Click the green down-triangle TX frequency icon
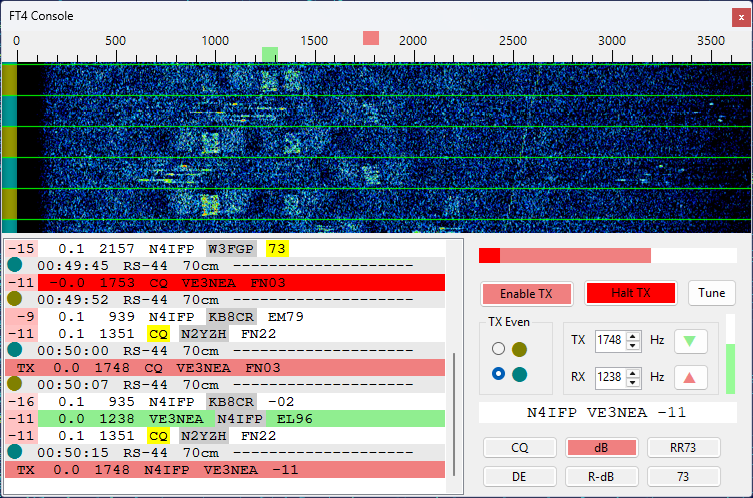The image size is (753, 498). (689, 340)
